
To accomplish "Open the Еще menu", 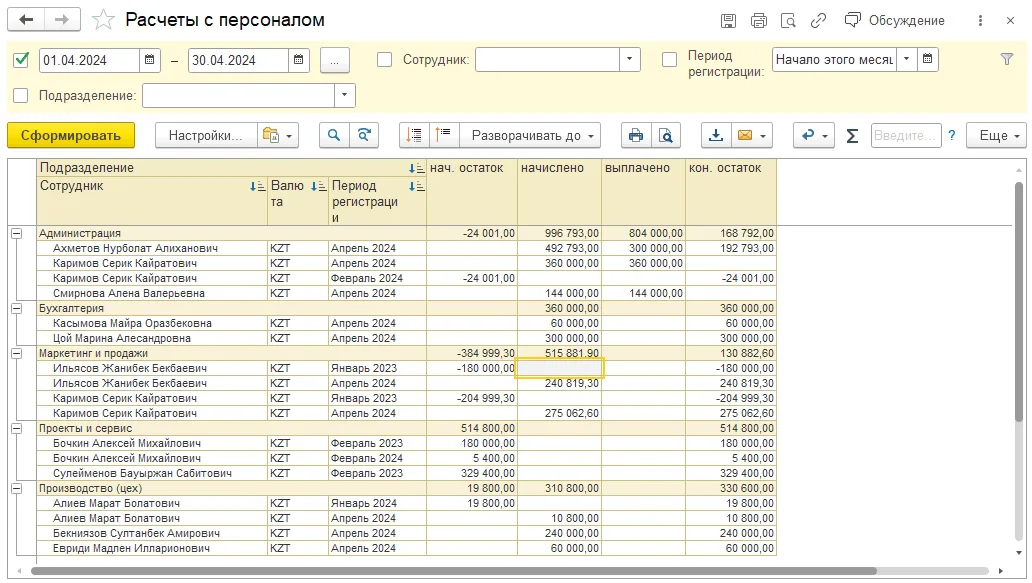I will point(996,136).
